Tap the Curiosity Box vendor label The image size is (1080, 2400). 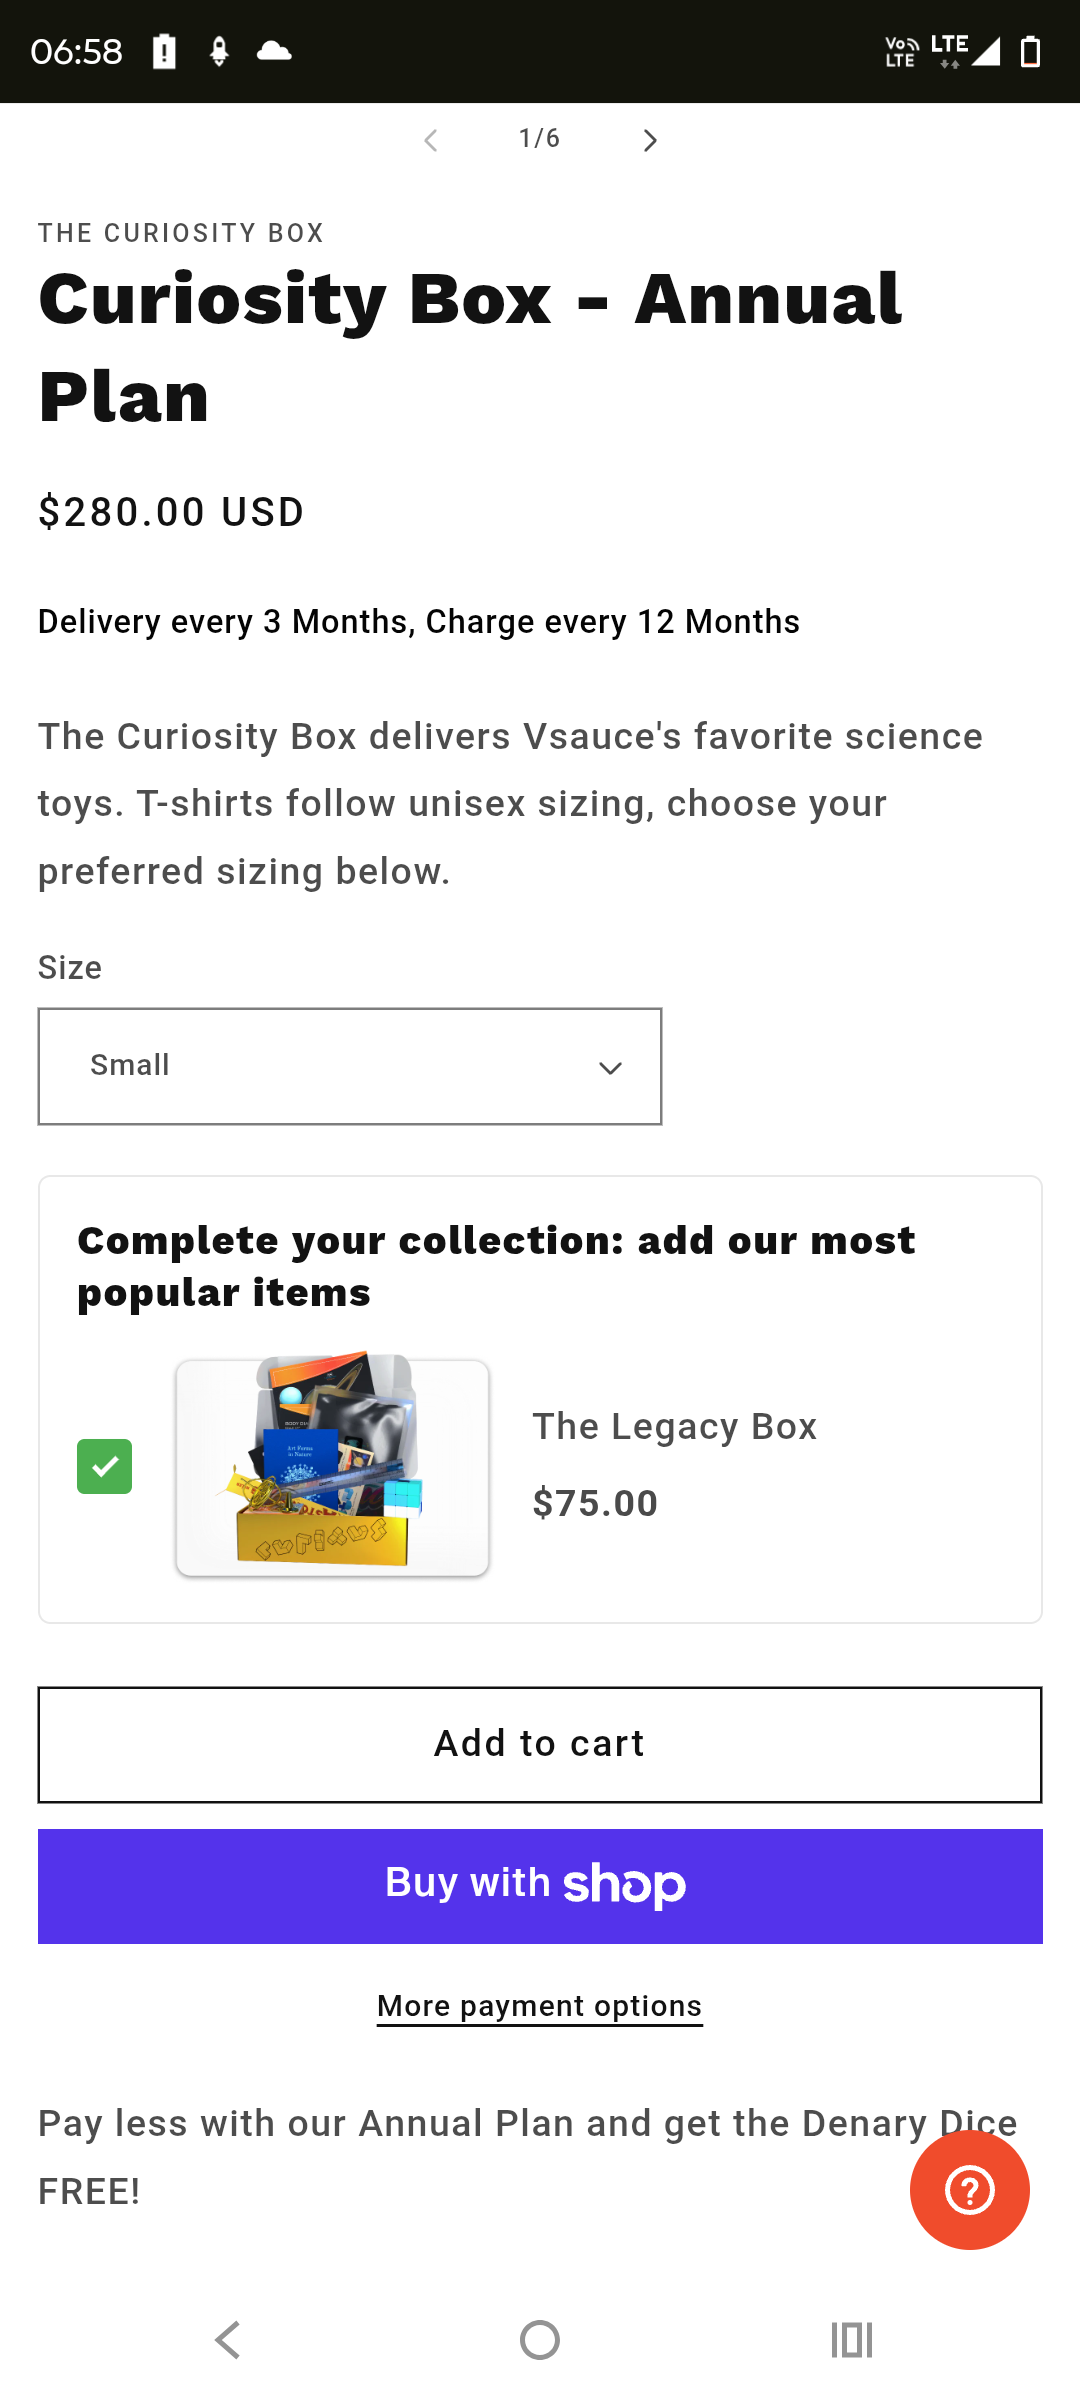click(x=181, y=233)
